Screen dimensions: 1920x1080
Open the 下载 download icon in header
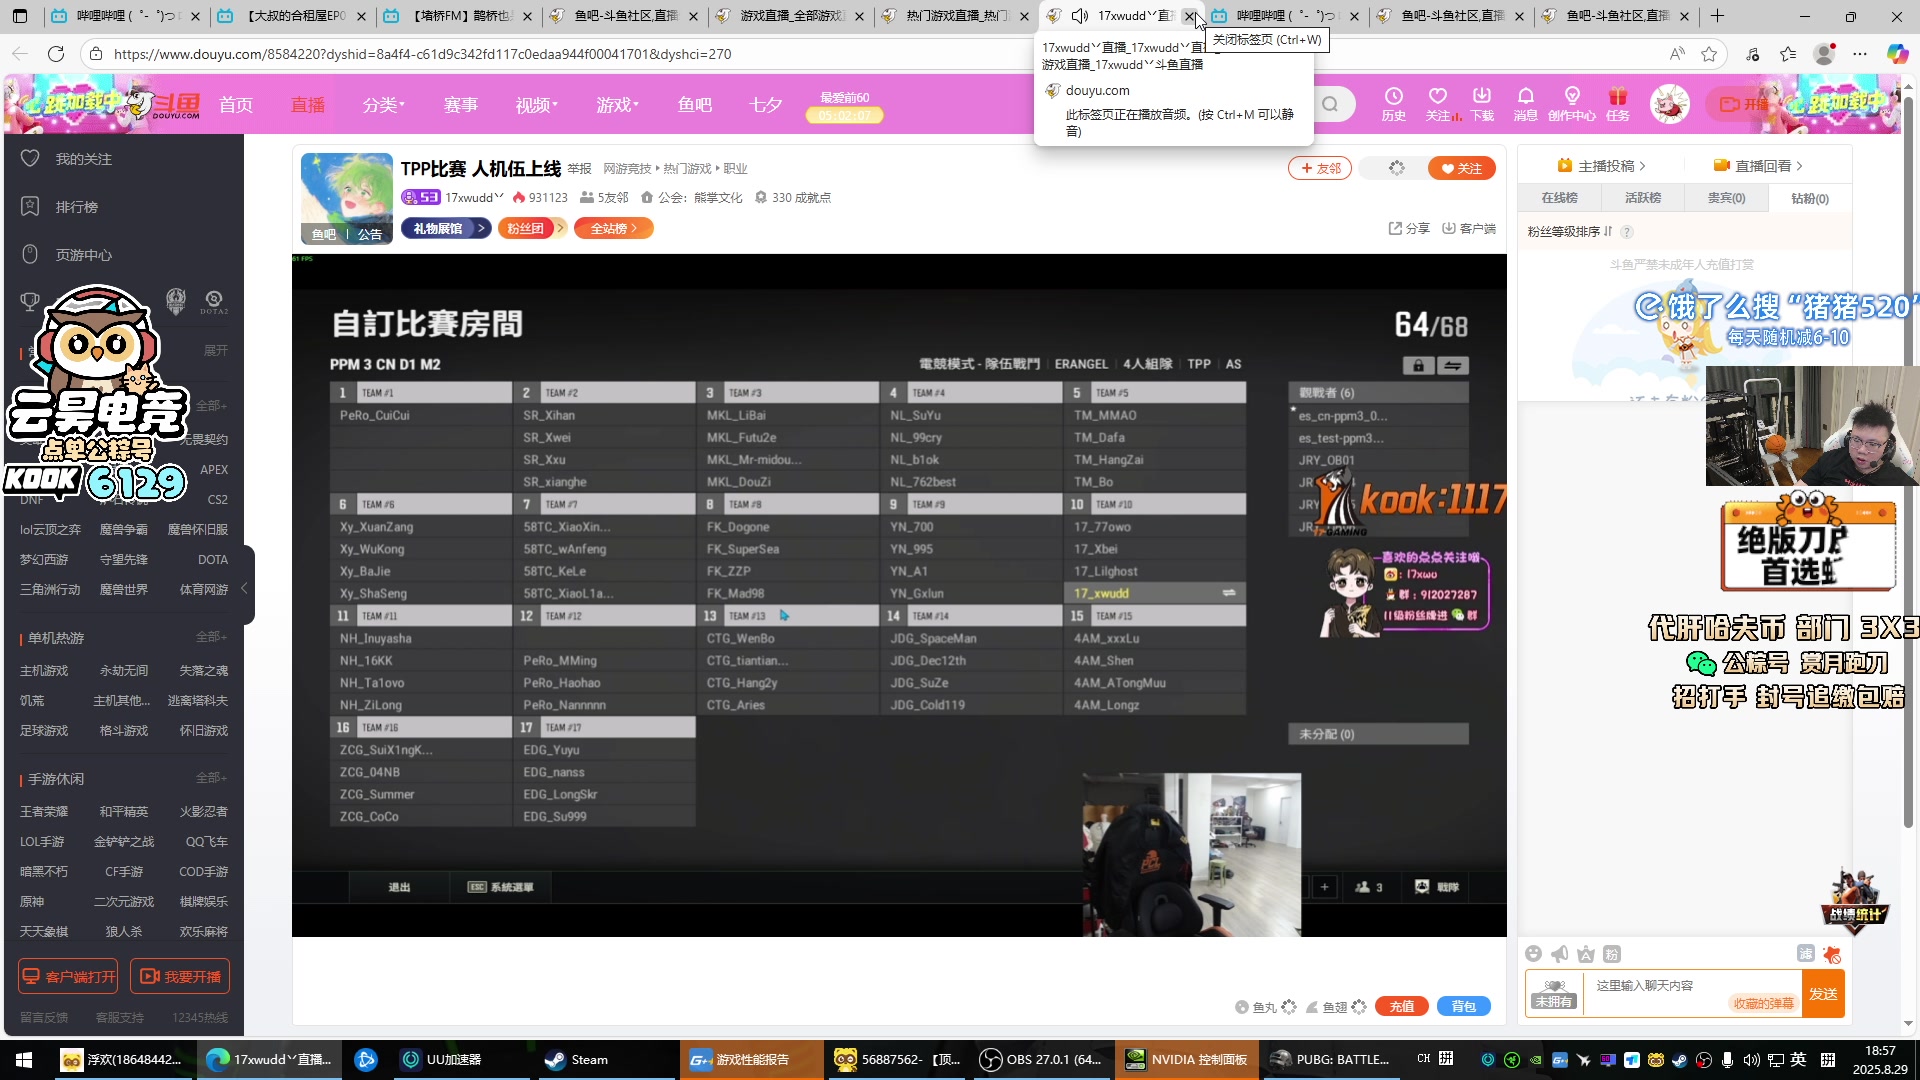(x=1482, y=103)
